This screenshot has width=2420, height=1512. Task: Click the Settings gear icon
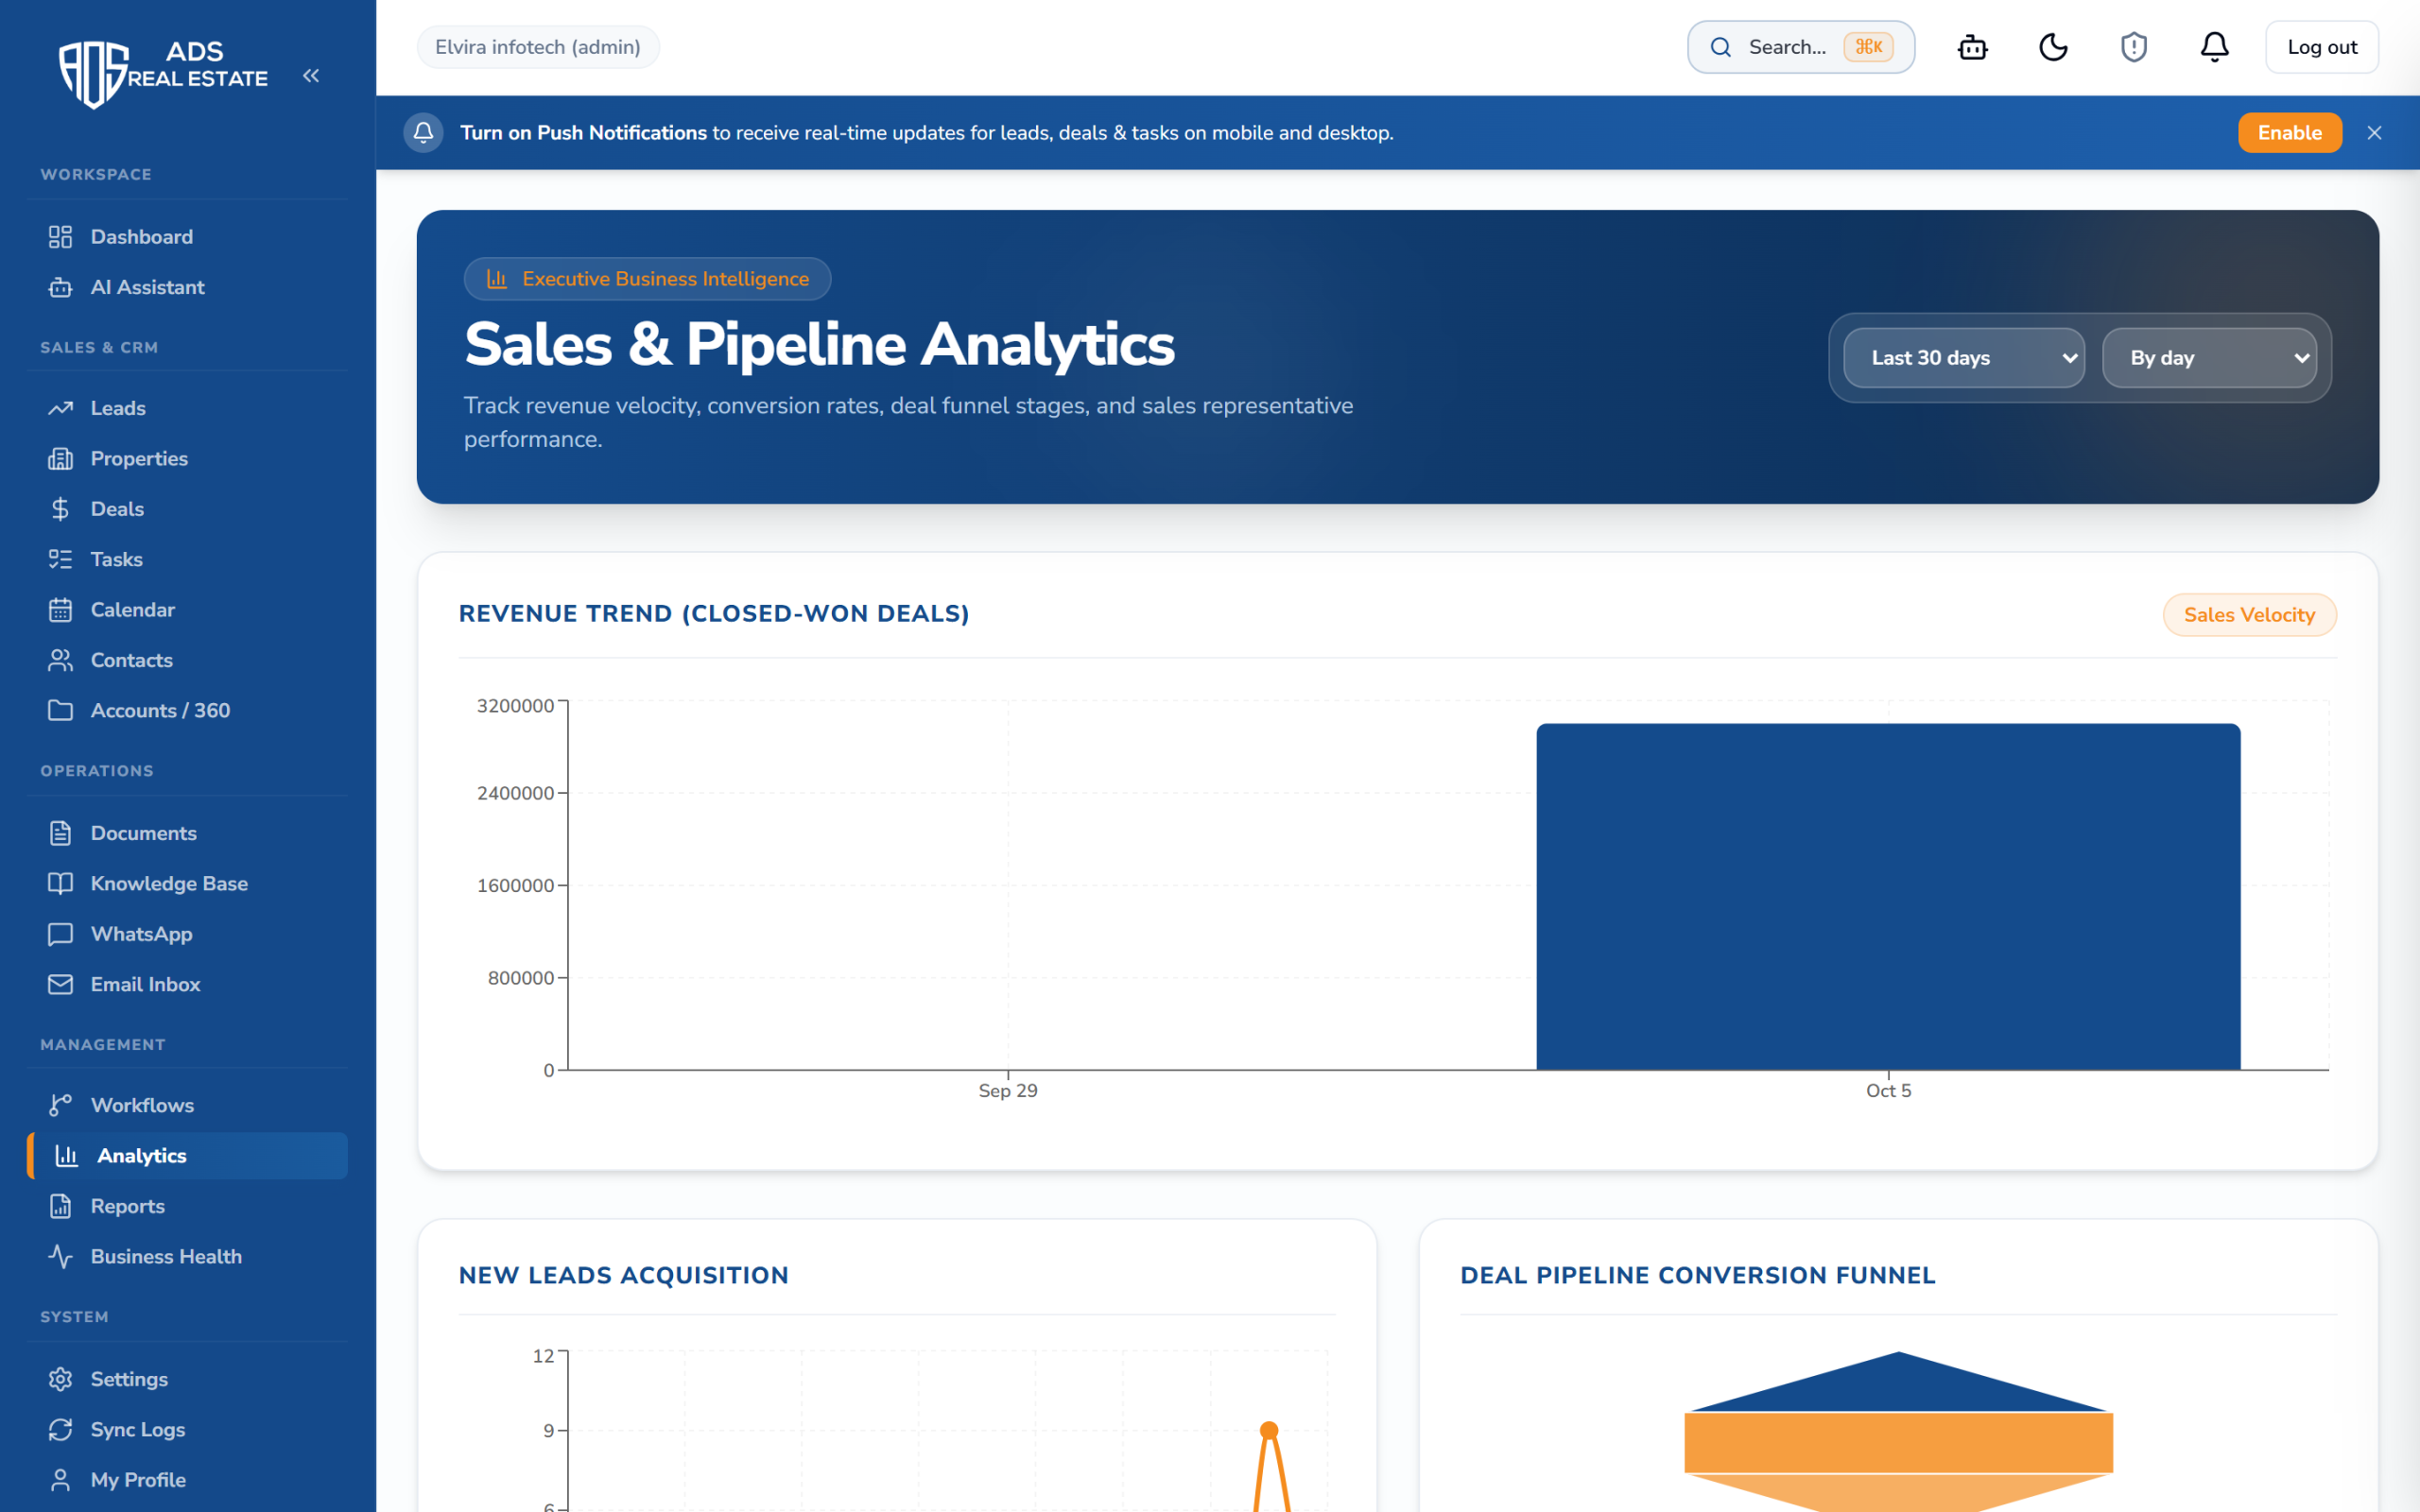(x=60, y=1379)
